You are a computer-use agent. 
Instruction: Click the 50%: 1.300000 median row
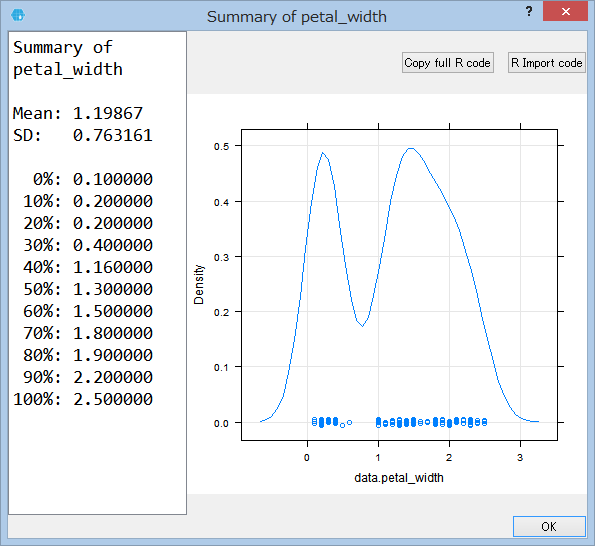point(88,290)
